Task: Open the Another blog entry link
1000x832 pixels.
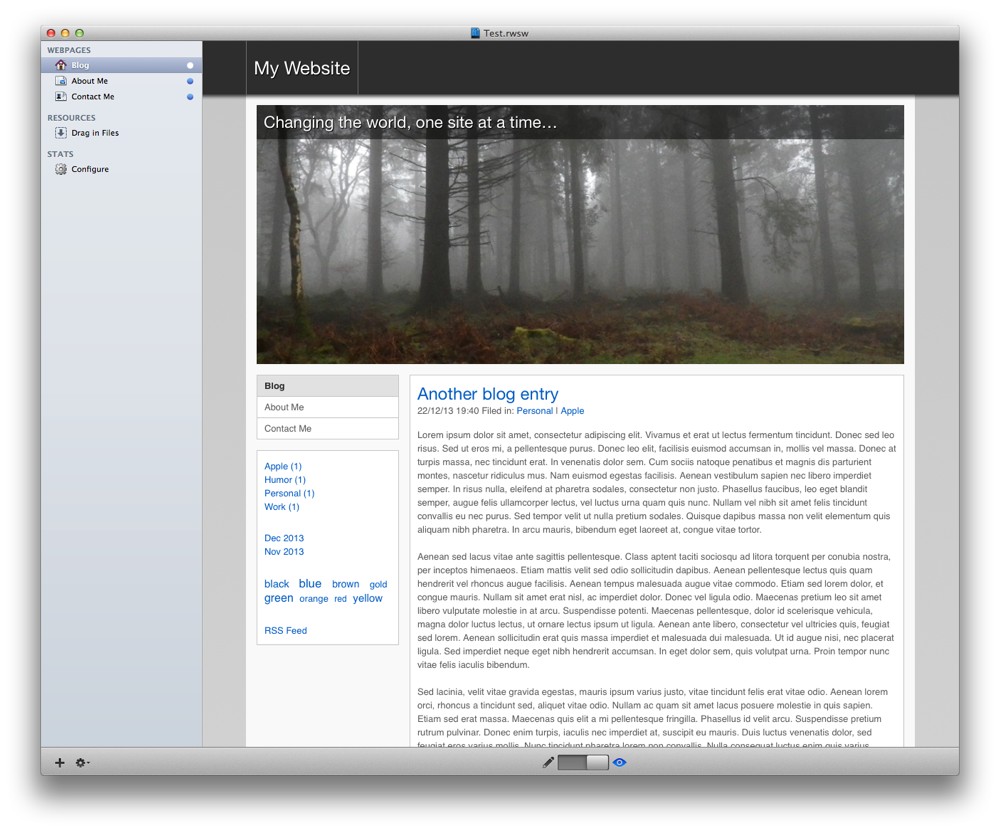Action: click(487, 394)
